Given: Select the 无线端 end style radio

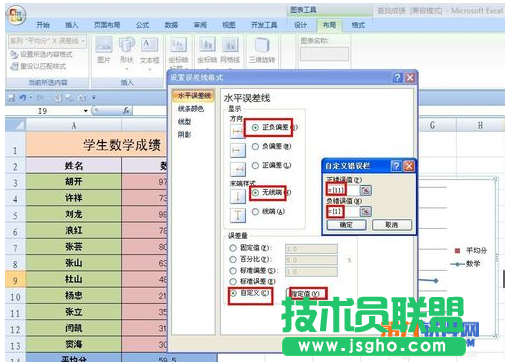Looking at the screenshot, I should pyautogui.click(x=255, y=192).
